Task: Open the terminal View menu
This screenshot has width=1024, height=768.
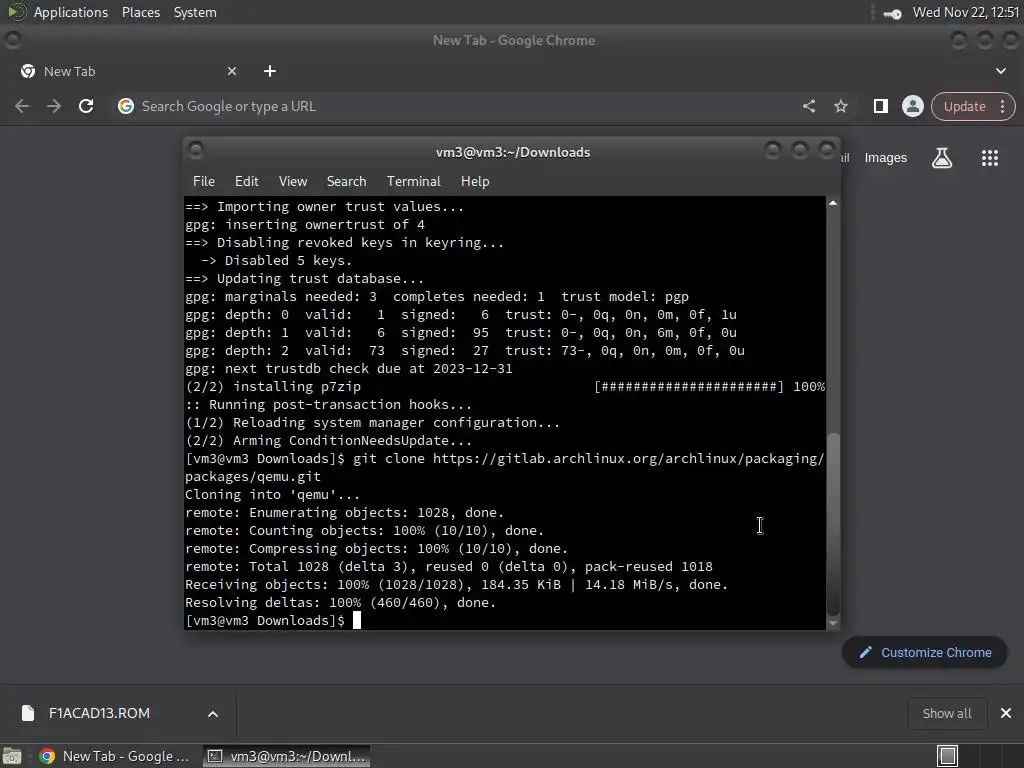Action: coord(293,182)
